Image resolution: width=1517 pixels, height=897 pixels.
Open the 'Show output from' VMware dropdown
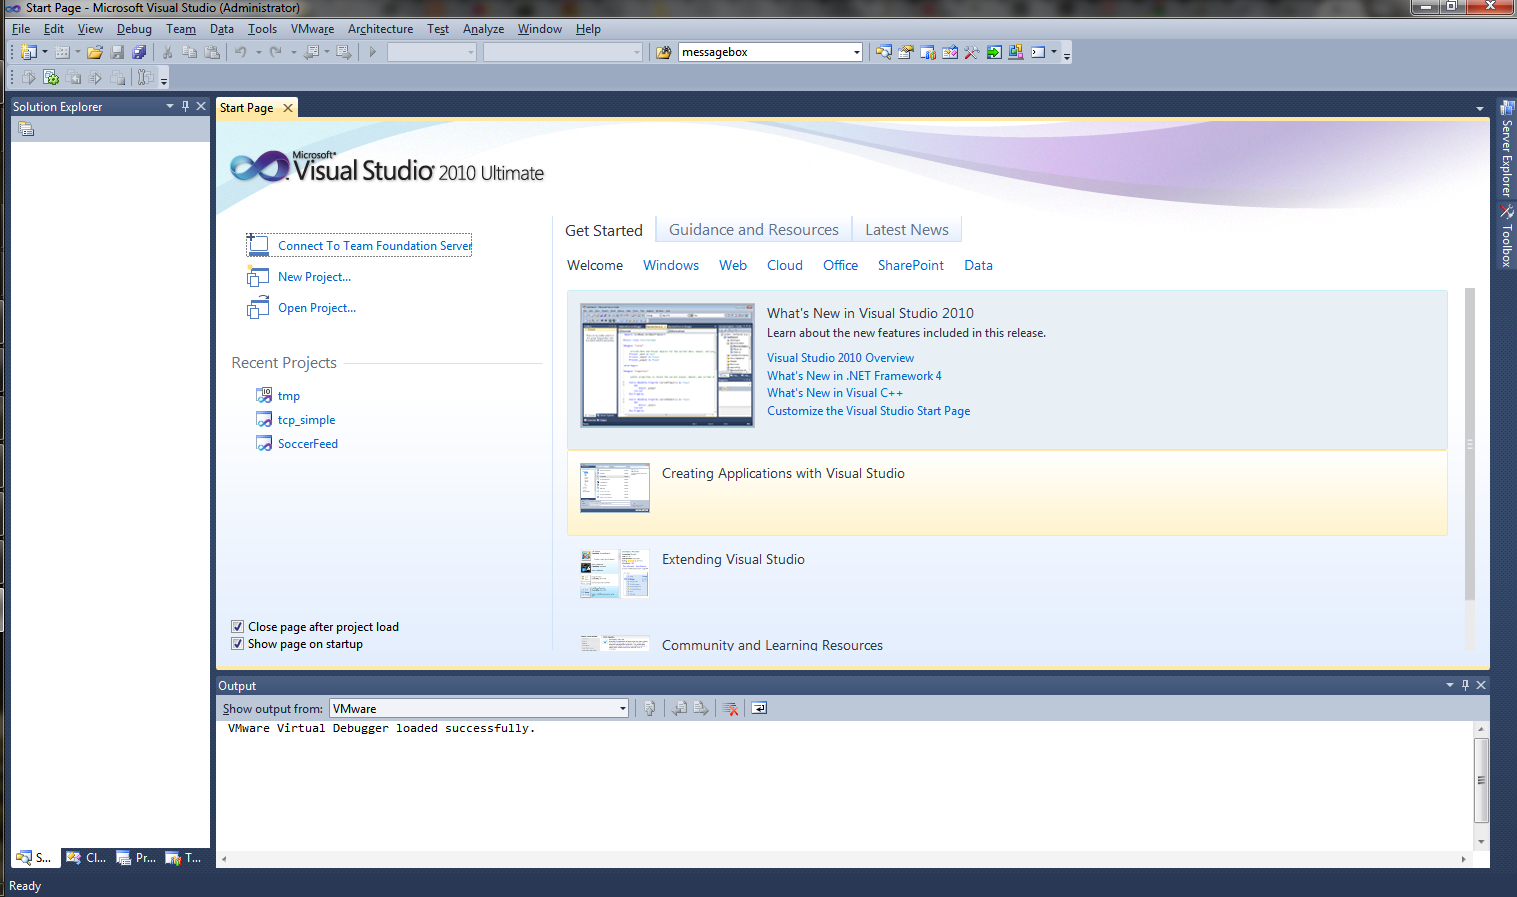coord(622,708)
